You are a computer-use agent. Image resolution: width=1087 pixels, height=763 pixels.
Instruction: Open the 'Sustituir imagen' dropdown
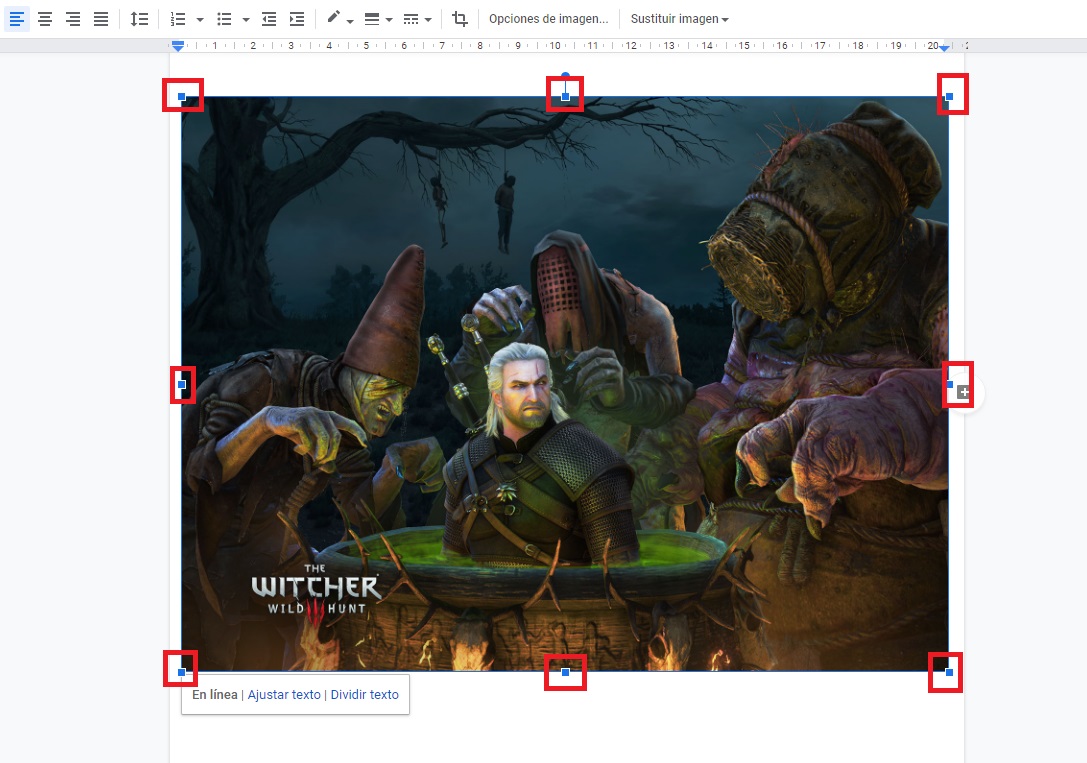[679, 19]
